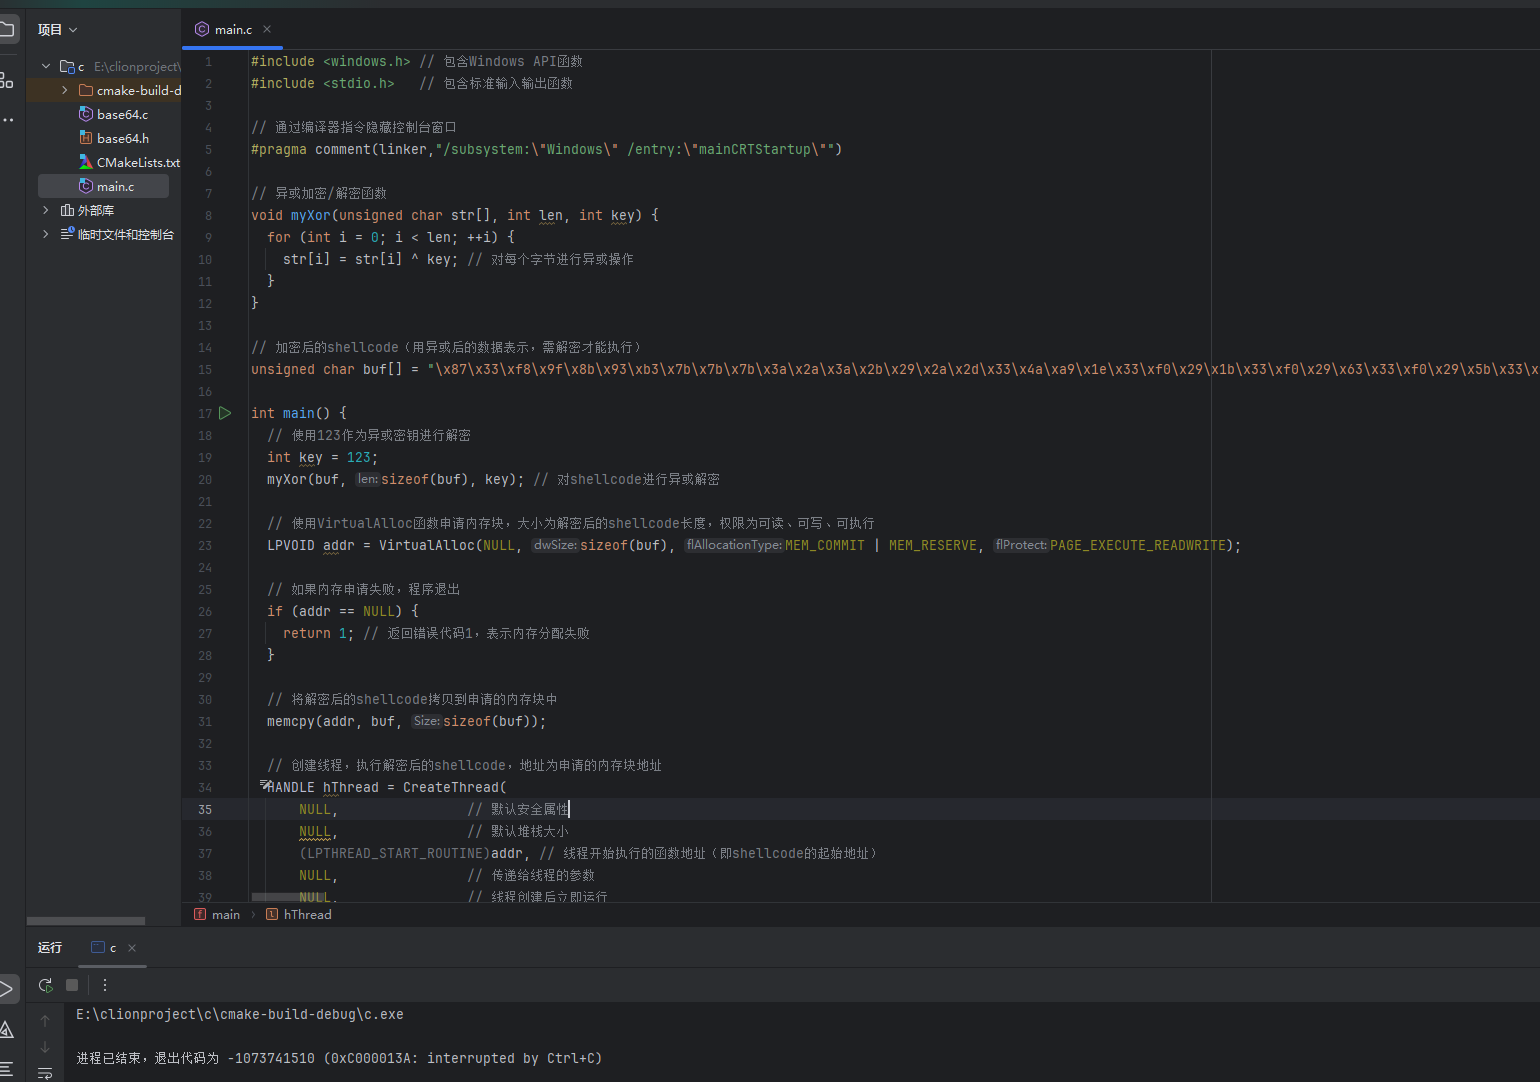Screen dimensions: 1540x1082
Task: Click the 'hThread' breadcrumb
Action: click(x=307, y=914)
